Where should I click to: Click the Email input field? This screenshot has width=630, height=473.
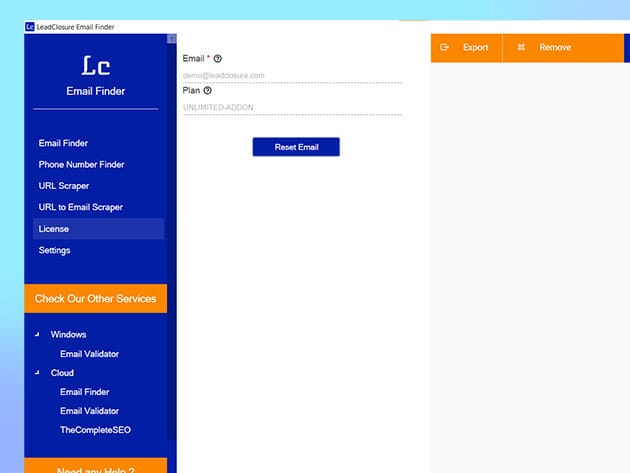291,75
